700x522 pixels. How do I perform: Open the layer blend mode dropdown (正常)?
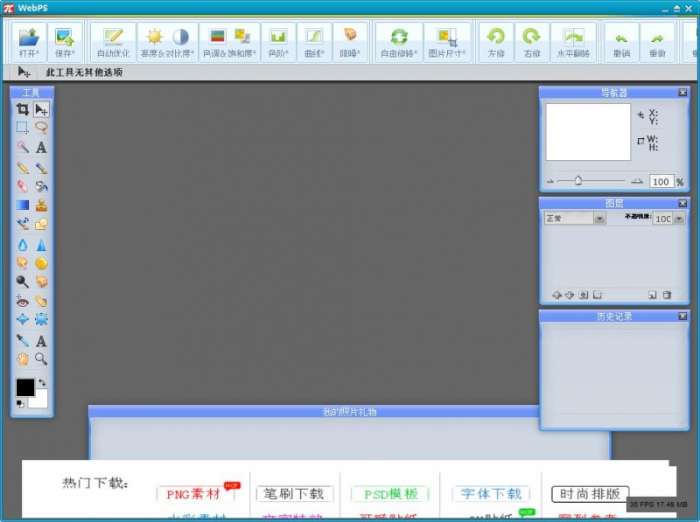click(574, 218)
